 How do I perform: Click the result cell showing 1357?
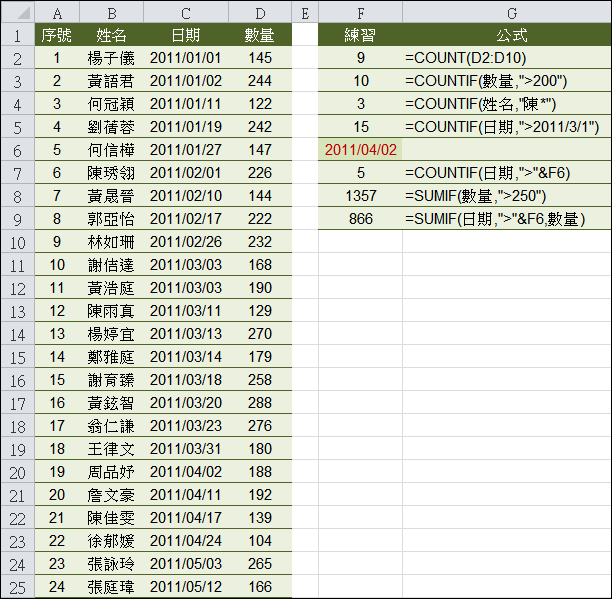(x=361, y=196)
